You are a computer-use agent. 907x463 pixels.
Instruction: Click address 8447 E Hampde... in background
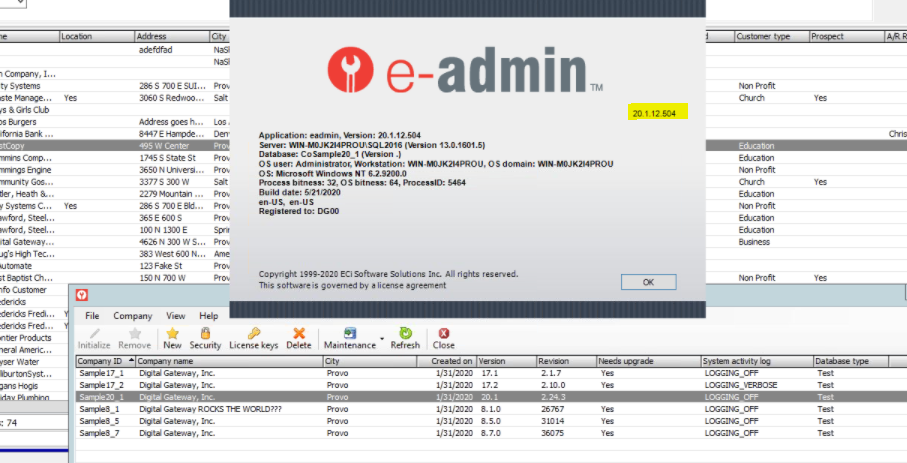[x=171, y=134]
